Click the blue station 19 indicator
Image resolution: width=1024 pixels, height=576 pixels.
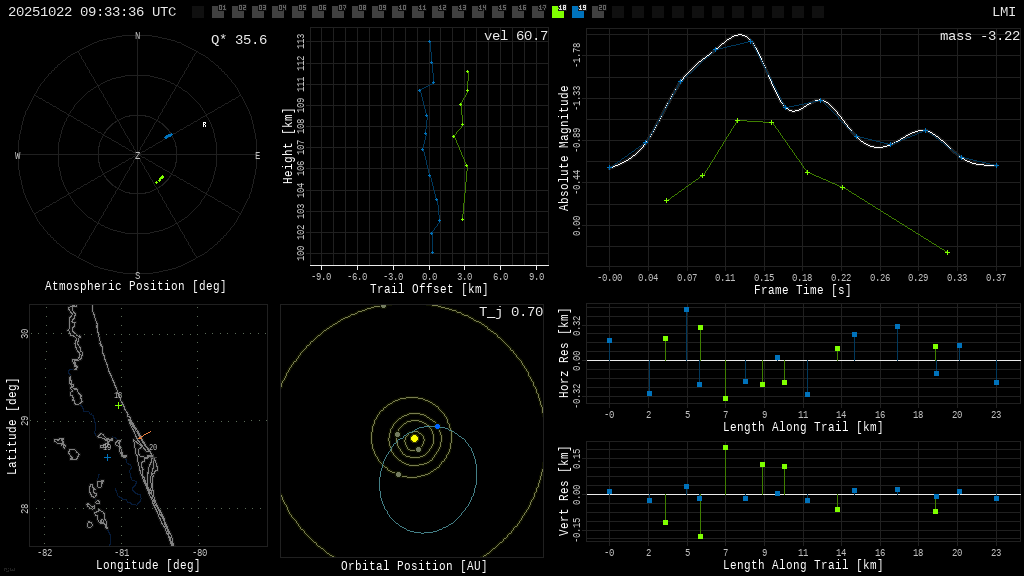click(x=578, y=12)
